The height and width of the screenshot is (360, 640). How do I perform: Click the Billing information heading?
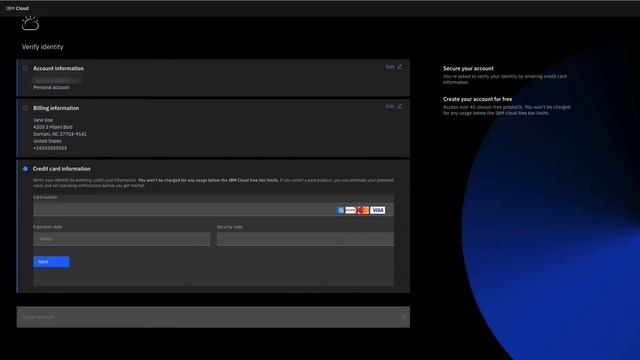tap(56, 108)
